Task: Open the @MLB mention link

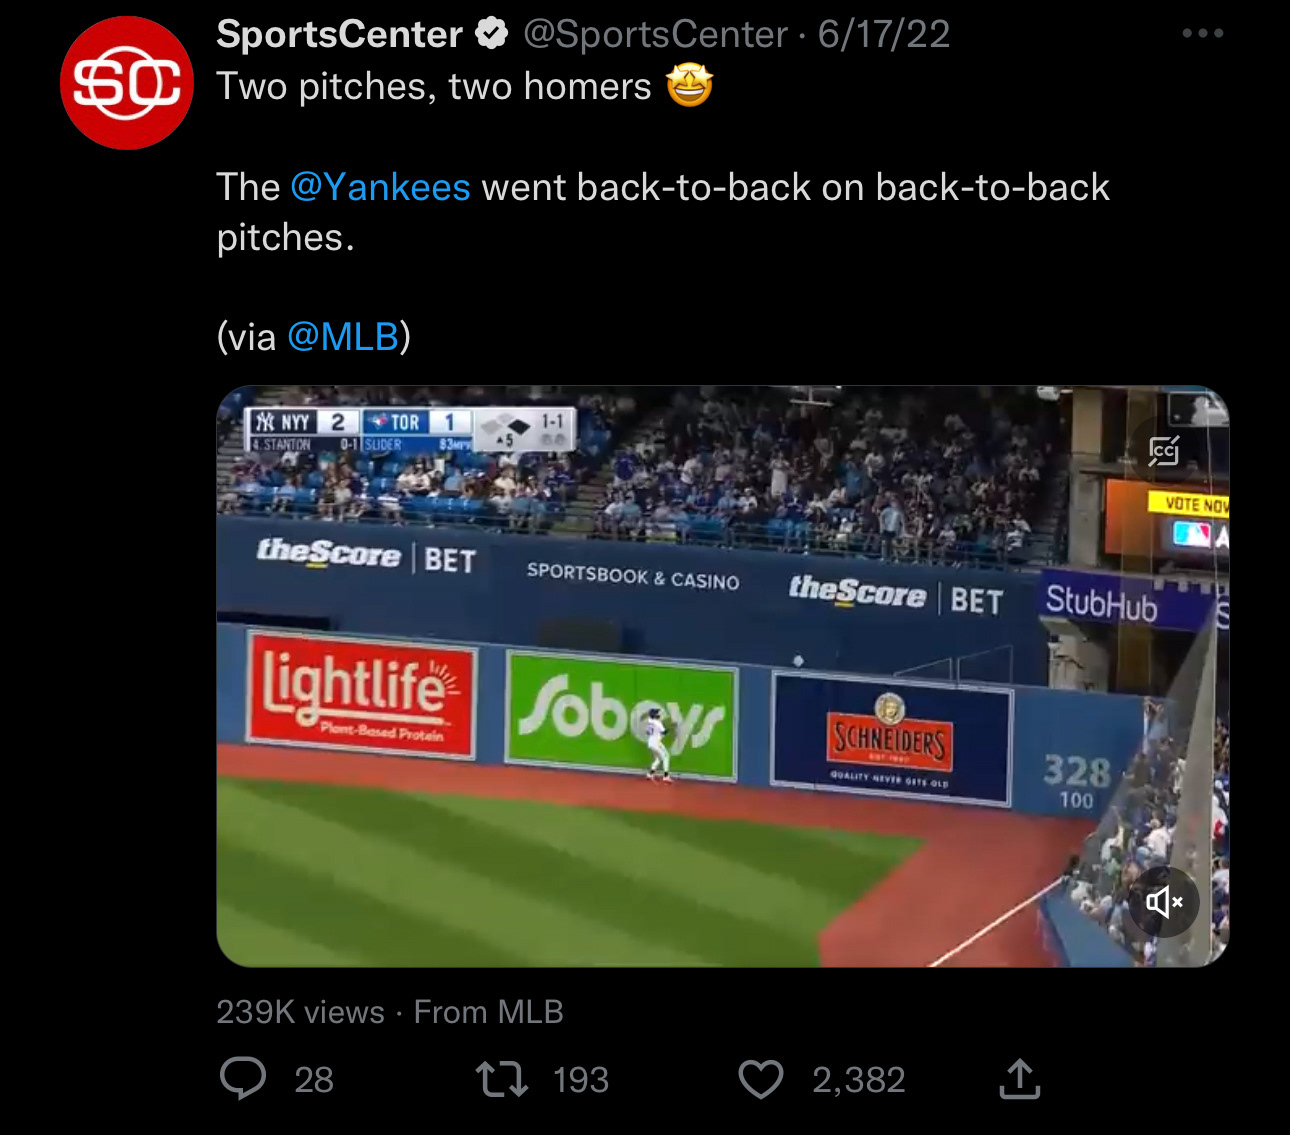Action: pos(343,337)
